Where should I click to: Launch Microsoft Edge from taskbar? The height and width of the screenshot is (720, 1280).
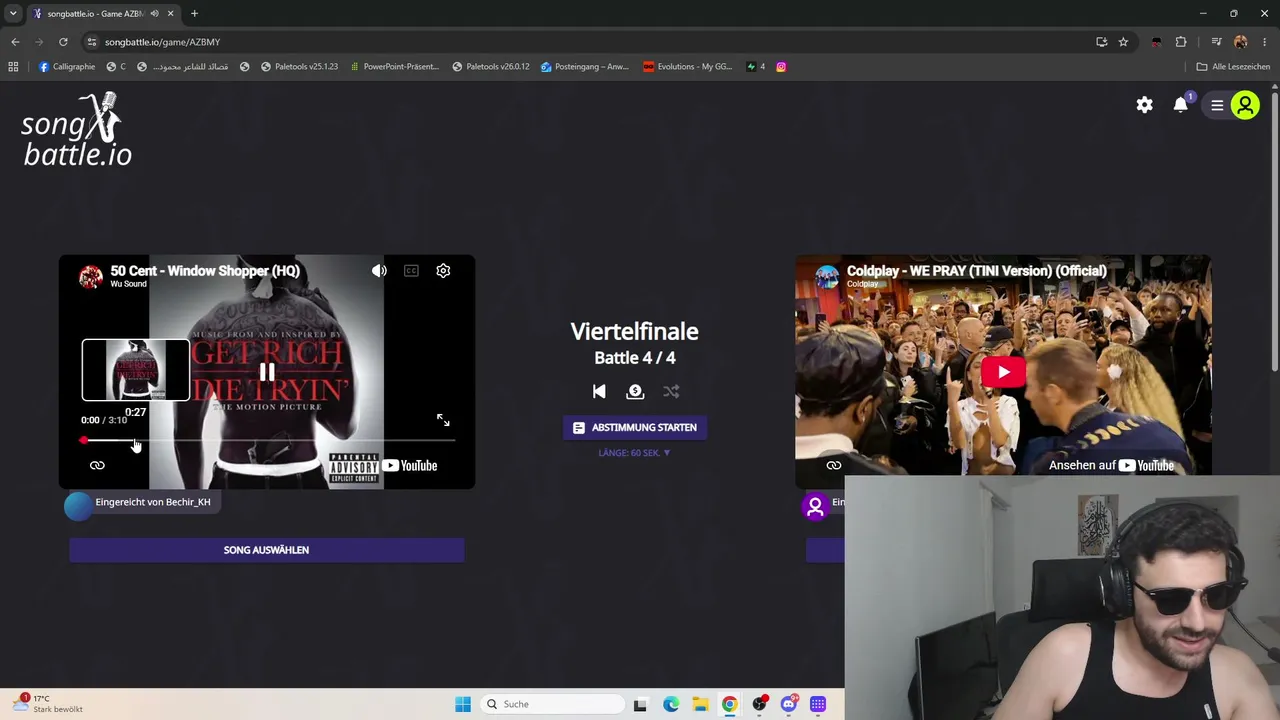click(671, 704)
